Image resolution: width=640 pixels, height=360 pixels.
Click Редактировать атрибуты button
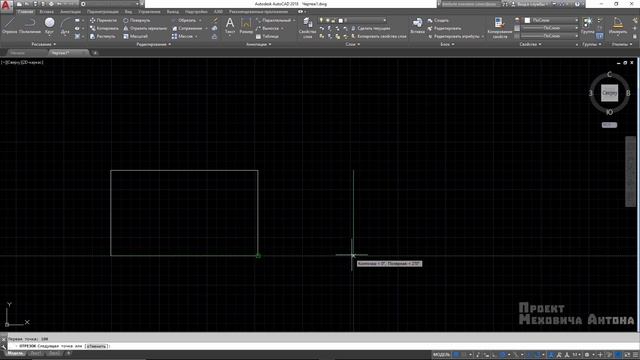(x=453, y=36)
